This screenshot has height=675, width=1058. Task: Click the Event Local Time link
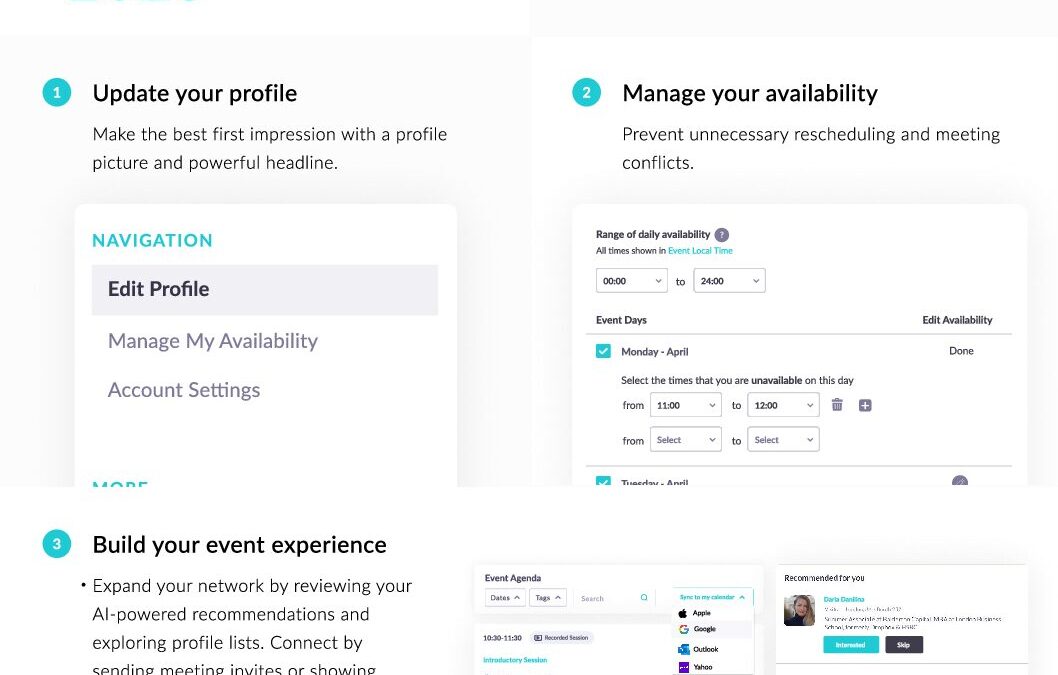(700, 250)
